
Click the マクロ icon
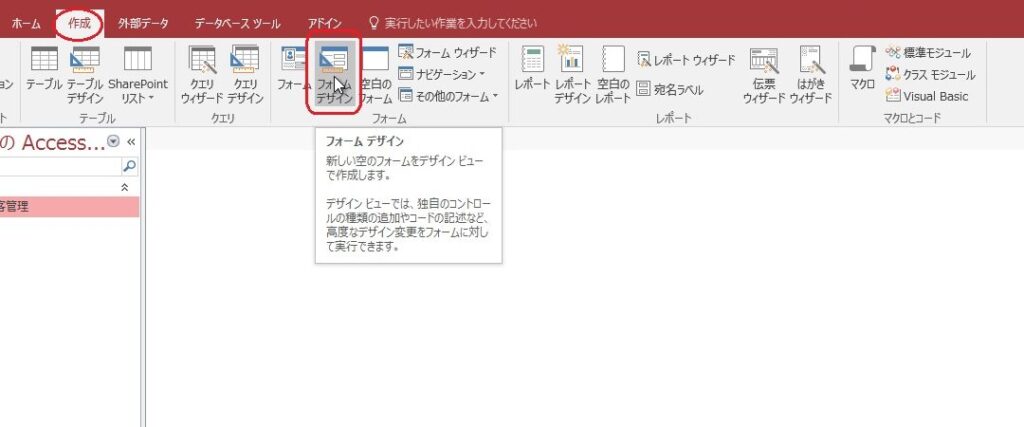(x=862, y=68)
